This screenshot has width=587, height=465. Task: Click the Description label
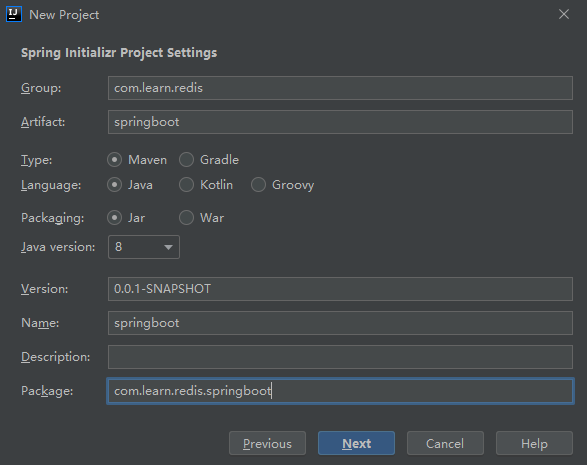pyautogui.click(x=56, y=357)
